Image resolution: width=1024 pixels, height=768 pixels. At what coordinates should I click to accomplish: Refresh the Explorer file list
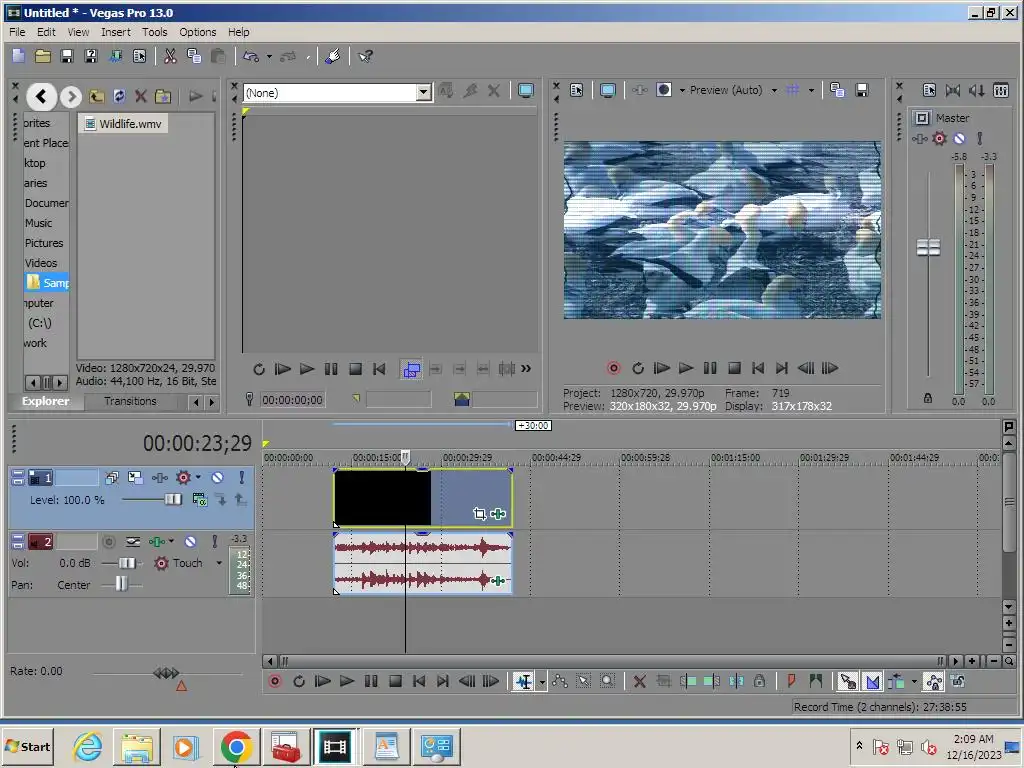click(x=119, y=97)
